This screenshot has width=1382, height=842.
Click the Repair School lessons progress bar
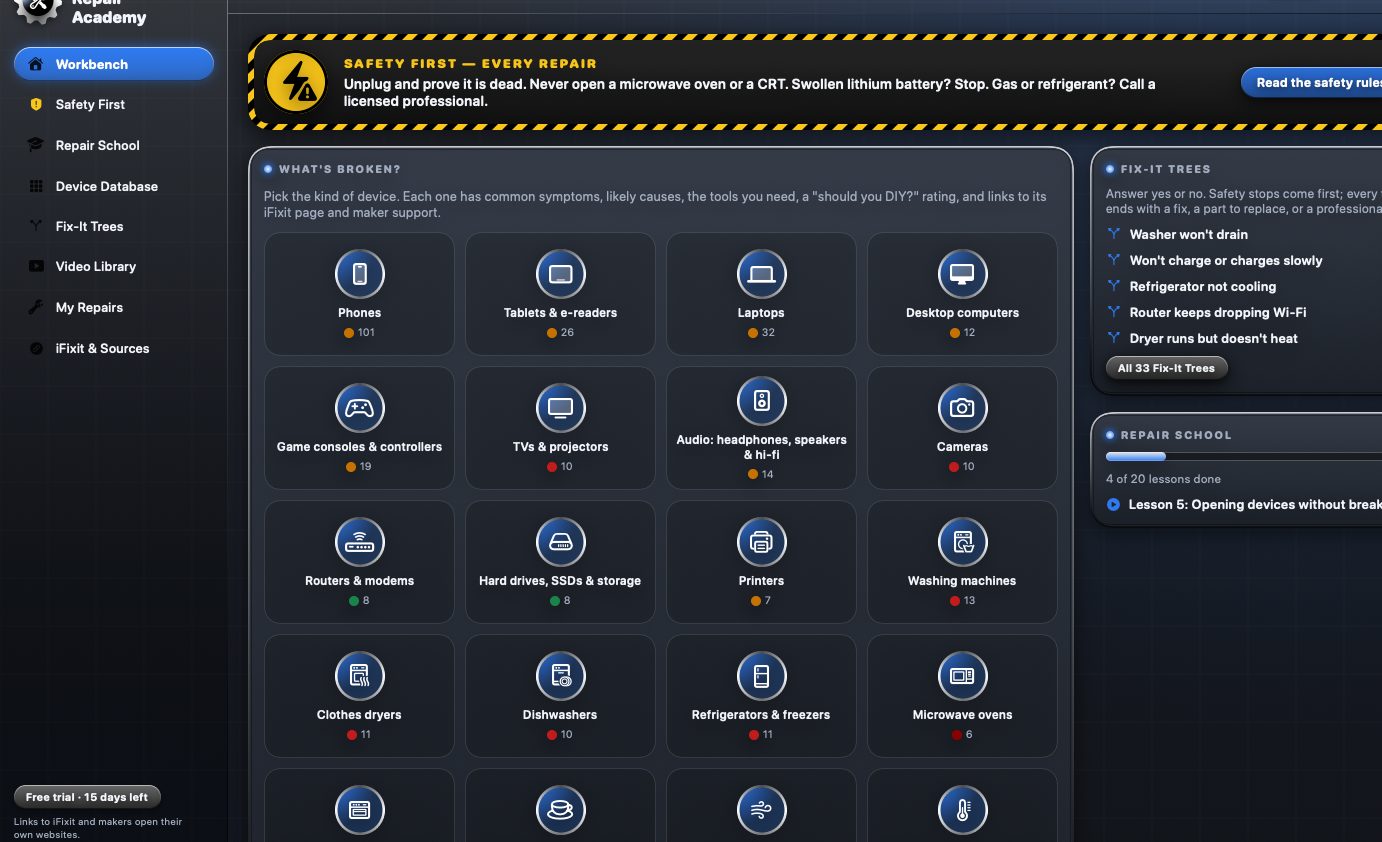tap(1244, 457)
